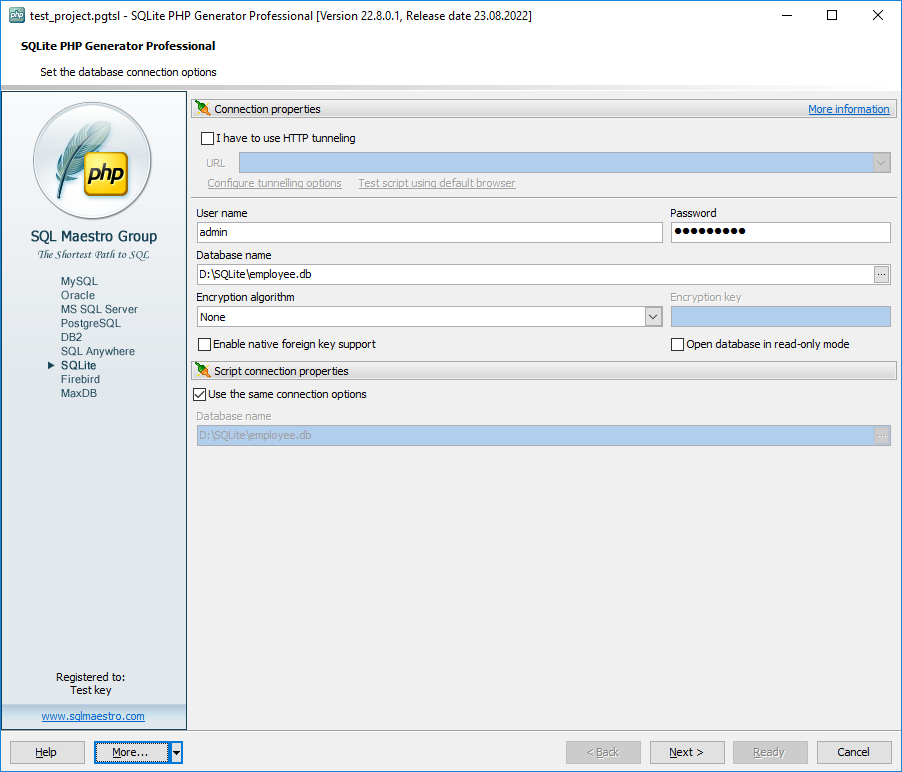Enable native foreign key support

point(205,344)
